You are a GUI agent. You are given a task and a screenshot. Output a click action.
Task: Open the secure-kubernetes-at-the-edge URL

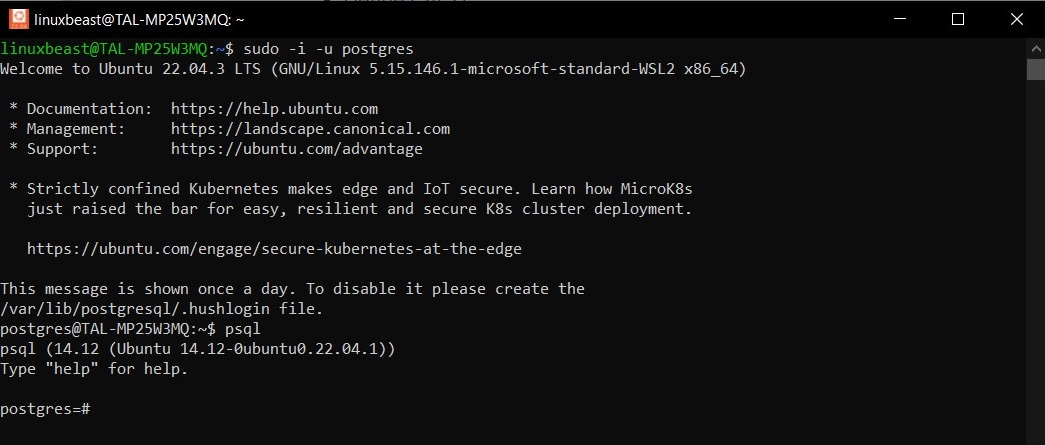pyautogui.click(x=274, y=249)
